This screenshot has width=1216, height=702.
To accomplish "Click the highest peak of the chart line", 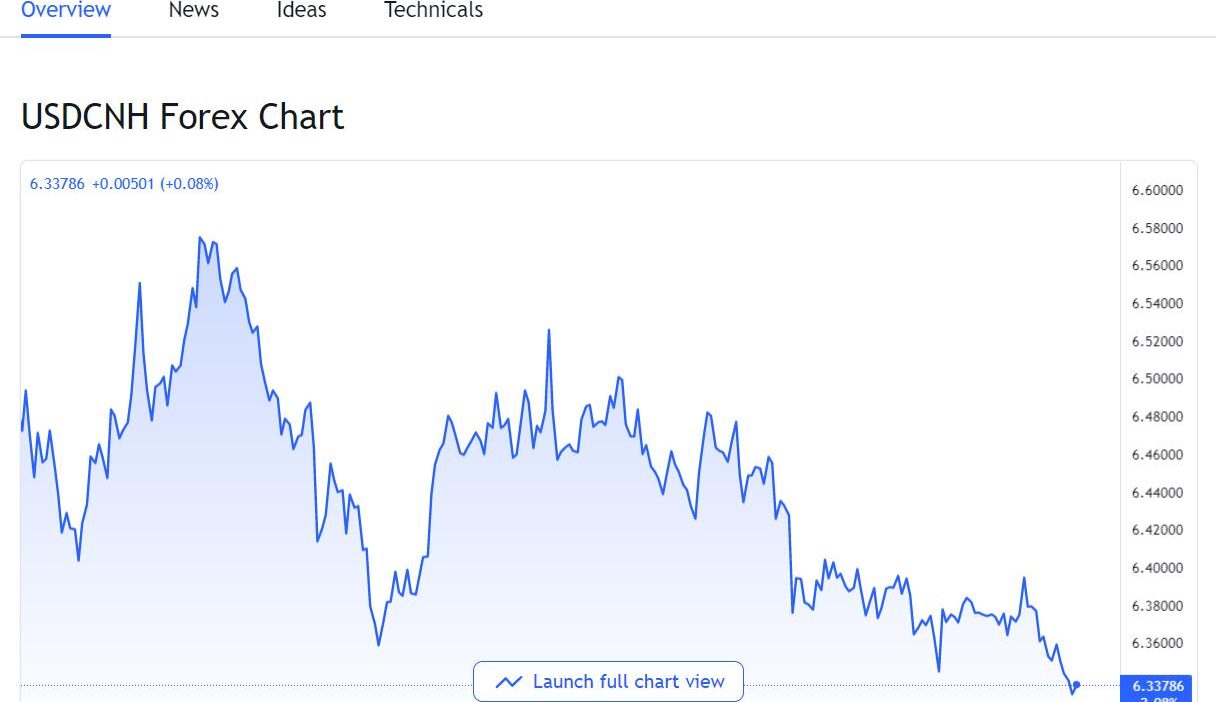I will click(200, 238).
